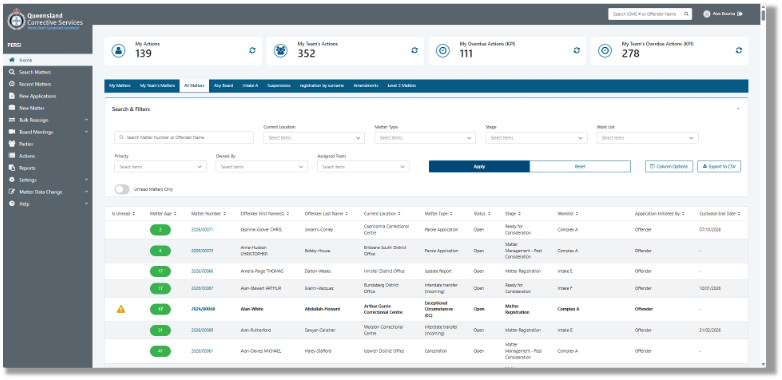The image size is (782, 380).
Task: Click the Search Matter Number or Offender Name field
Action: (x=184, y=137)
